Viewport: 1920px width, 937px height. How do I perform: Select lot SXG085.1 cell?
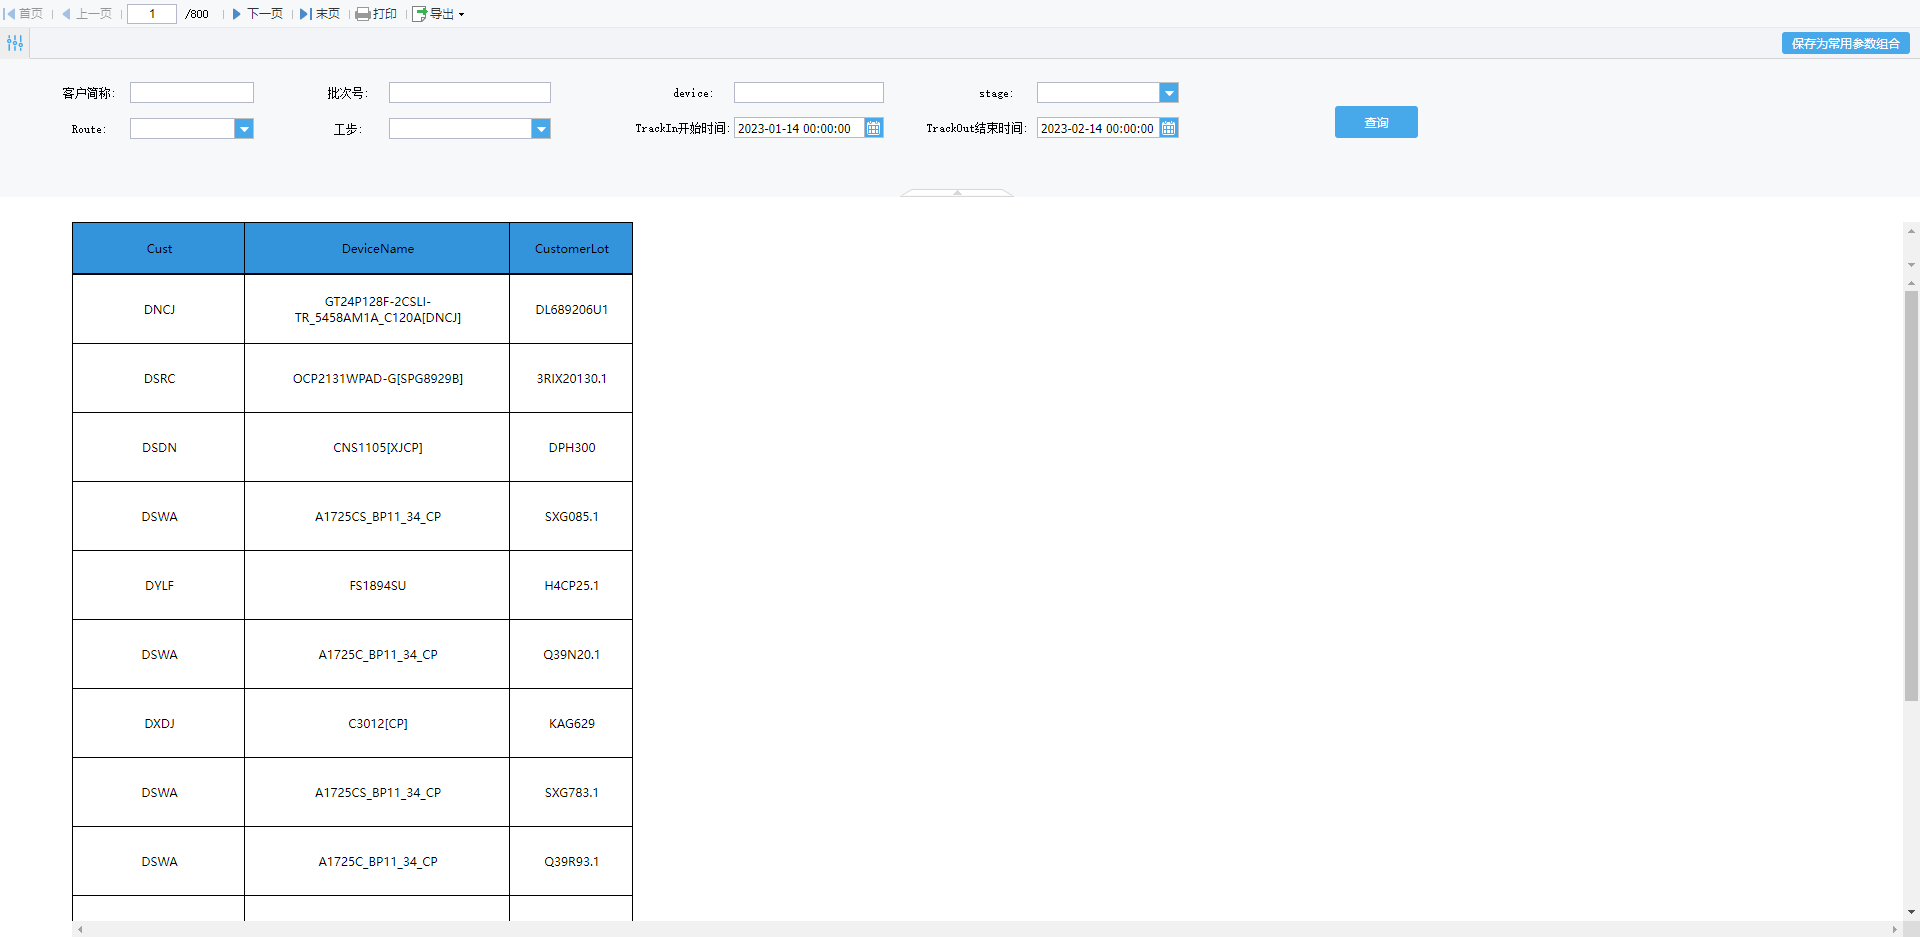(x=571, y=517)
